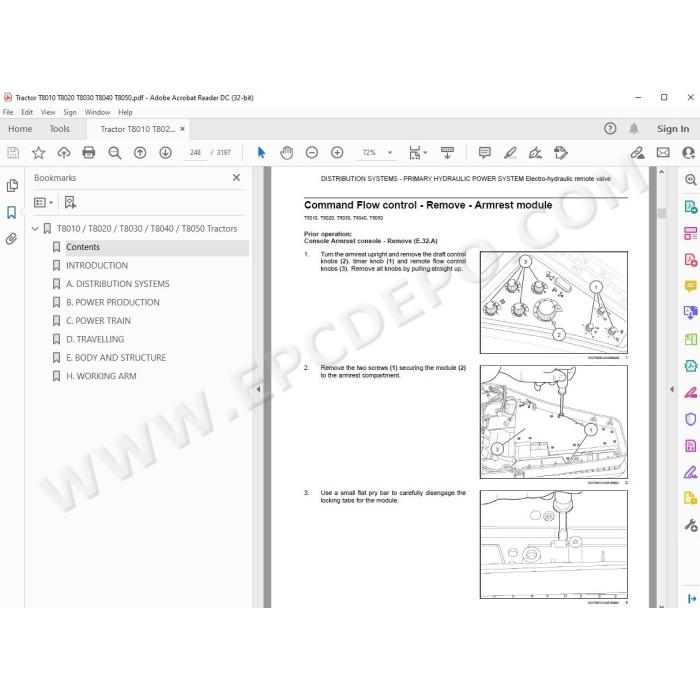Open the File menu
The width and height of the screenshot is (700, 700).
click(x=8, y=112)
